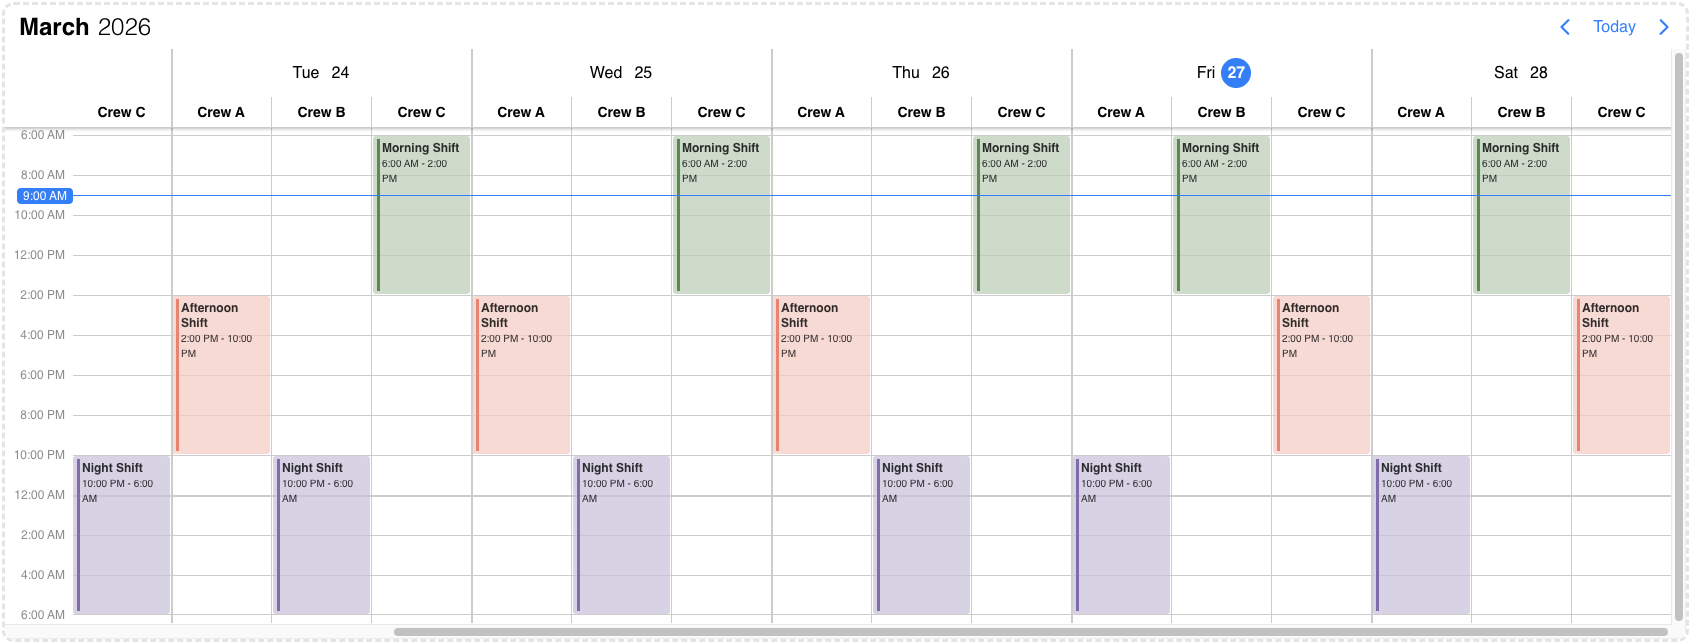
Task: Click the Tue 24 day header
Action: point(321,73)
